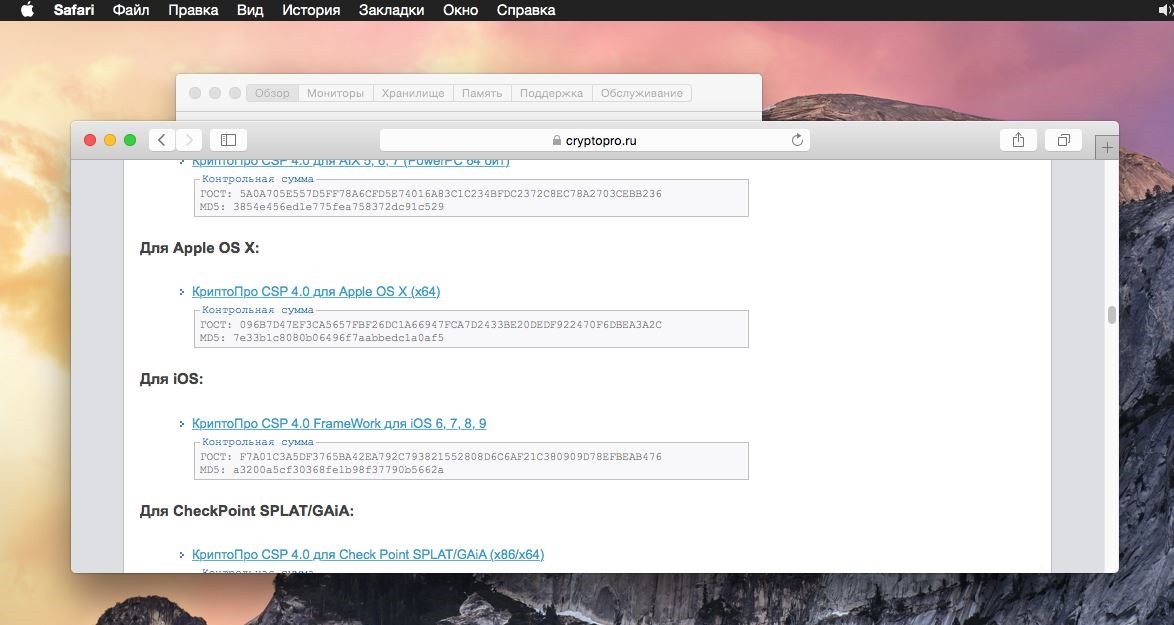This screenshot has width=1174, height=625.
Task: Click the Для iOS heading
Action: point(171,379)
